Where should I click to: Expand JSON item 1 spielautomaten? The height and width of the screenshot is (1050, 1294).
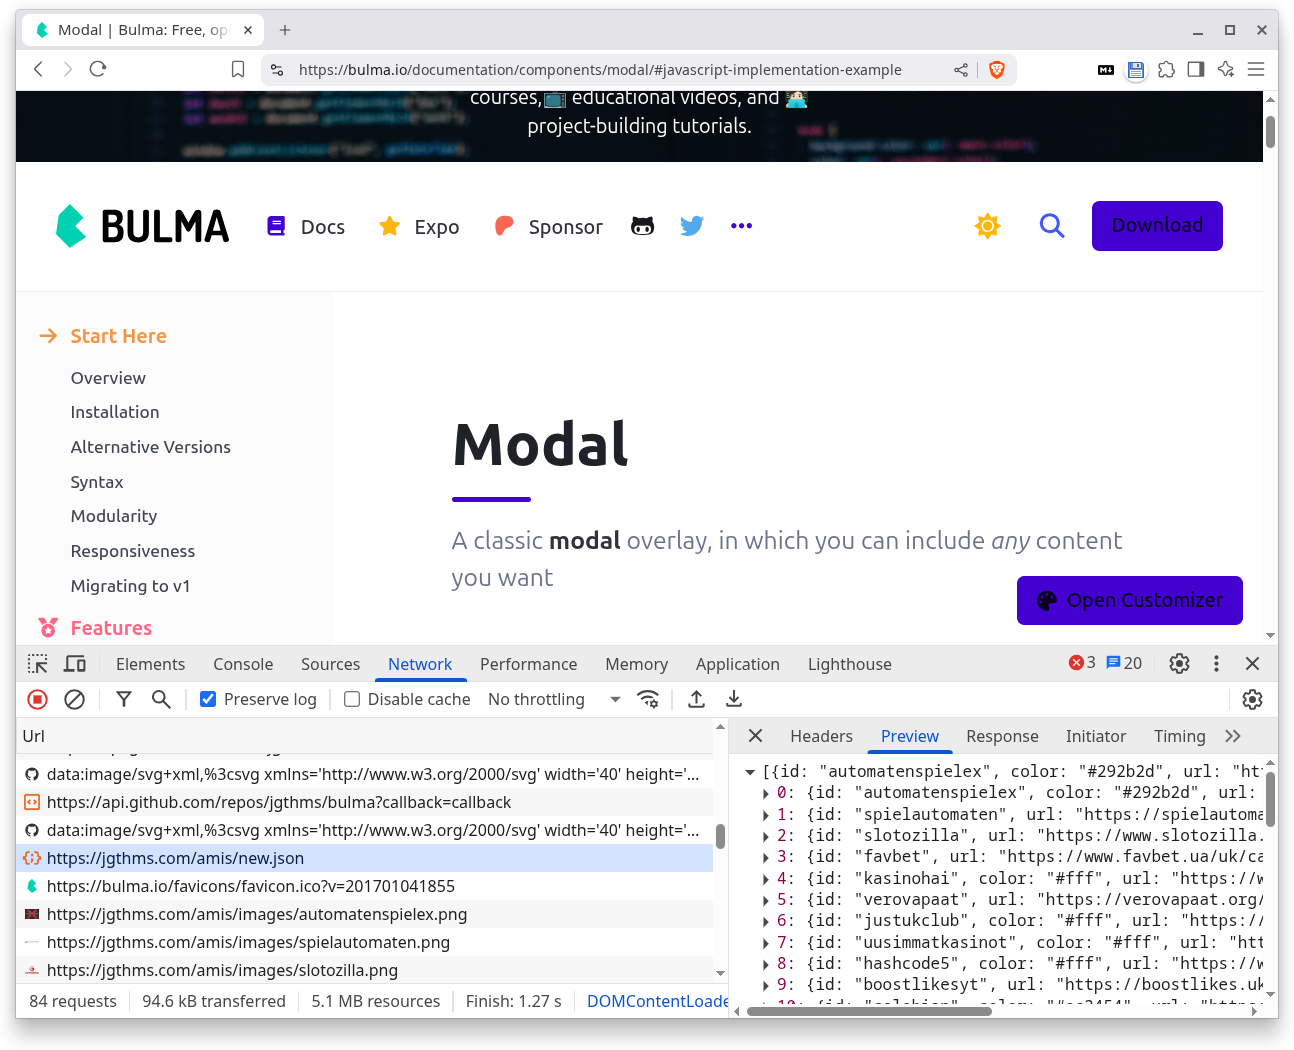(766, 815)
